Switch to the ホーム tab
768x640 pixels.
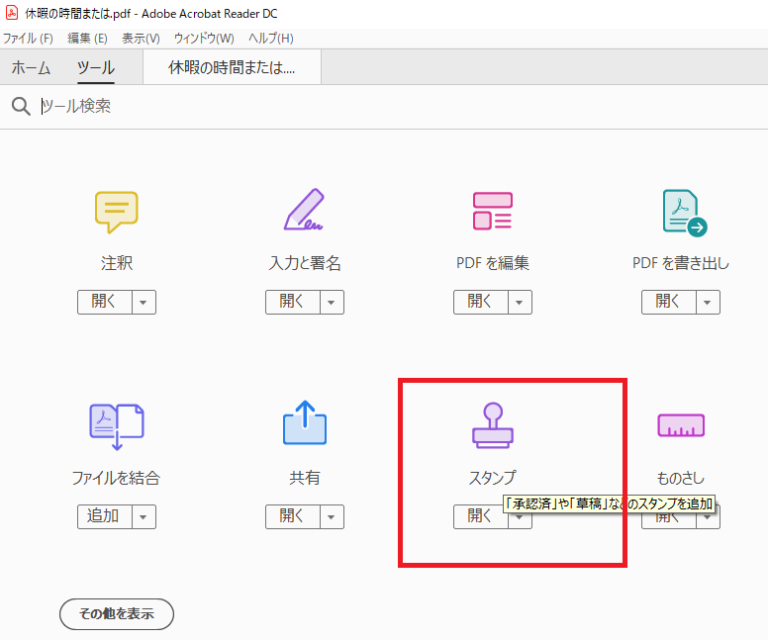click(31, 68)
